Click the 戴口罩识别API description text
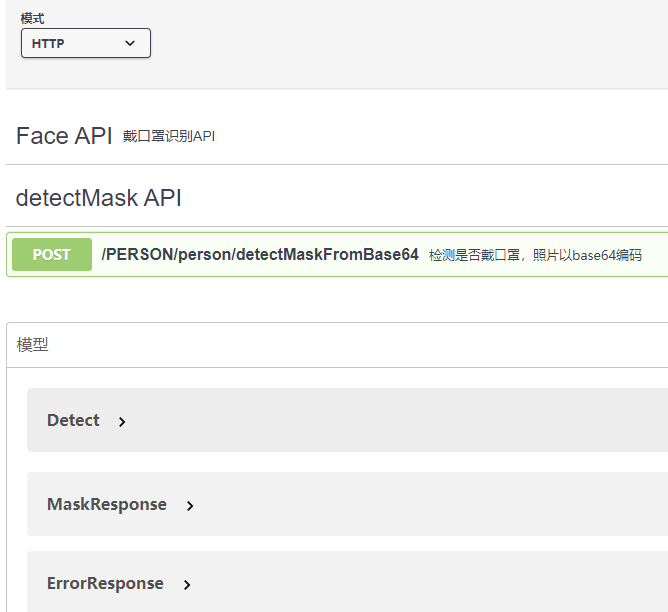The width and height of the screenshot is (668, 612). 169,136
